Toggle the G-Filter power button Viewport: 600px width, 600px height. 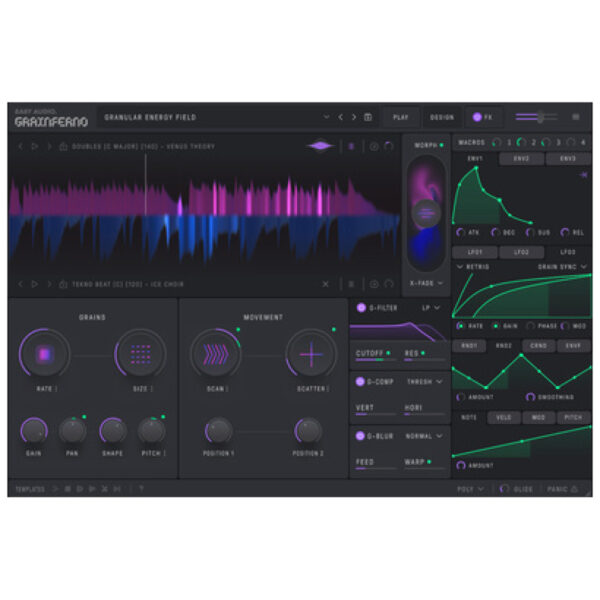click(361, 308)
